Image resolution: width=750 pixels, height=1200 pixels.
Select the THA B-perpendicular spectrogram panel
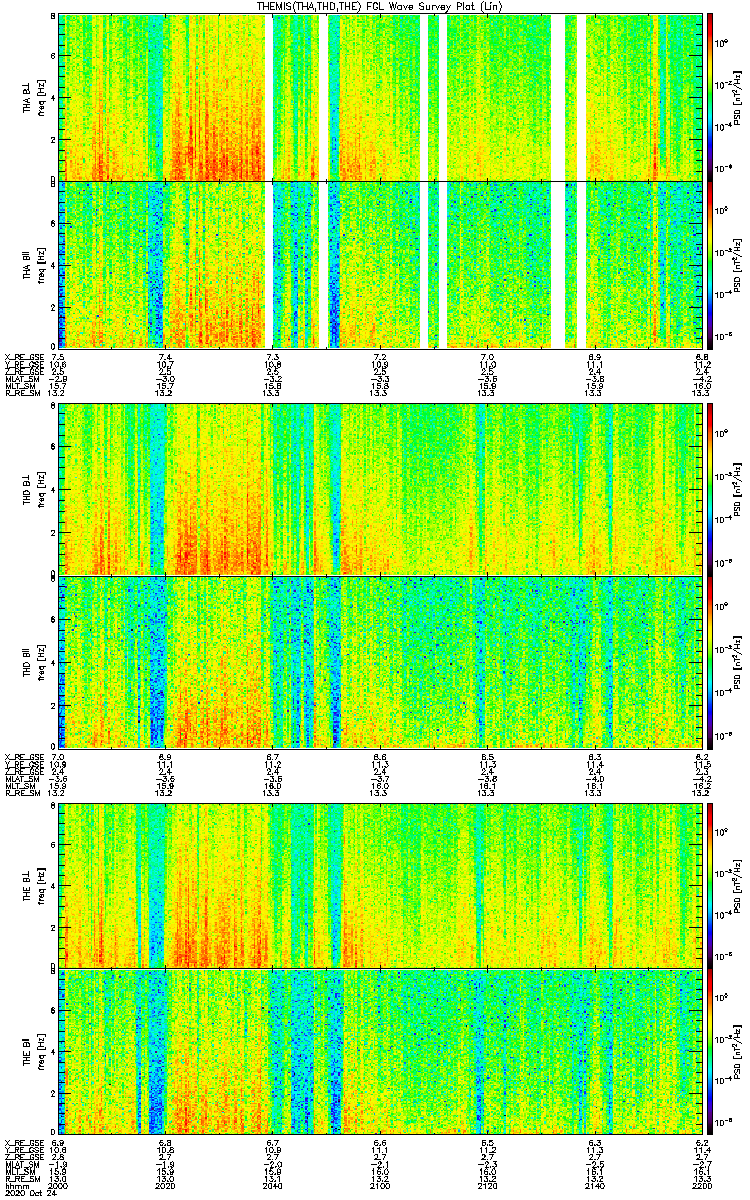click(x=380, y=97)
